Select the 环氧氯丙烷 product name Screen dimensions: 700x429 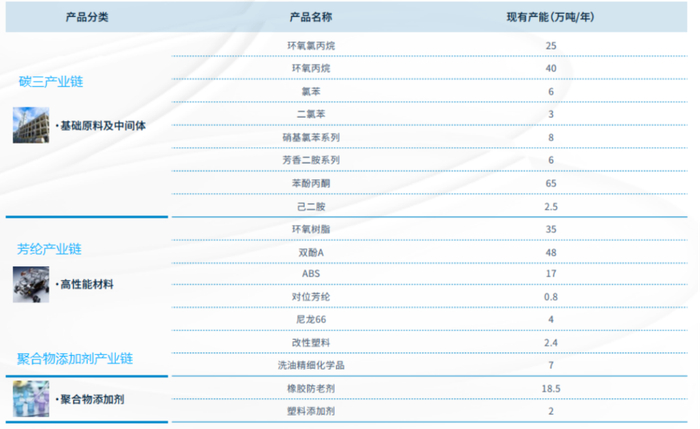pos(311,46)
